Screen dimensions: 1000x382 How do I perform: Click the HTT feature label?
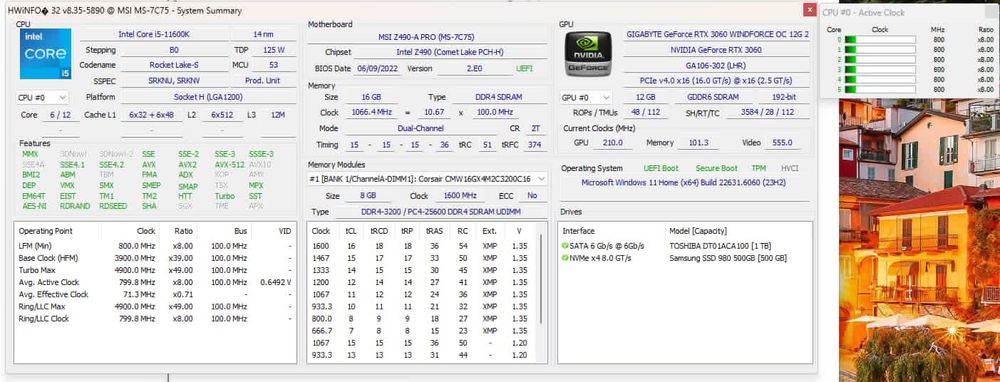[x=185, y=196]
